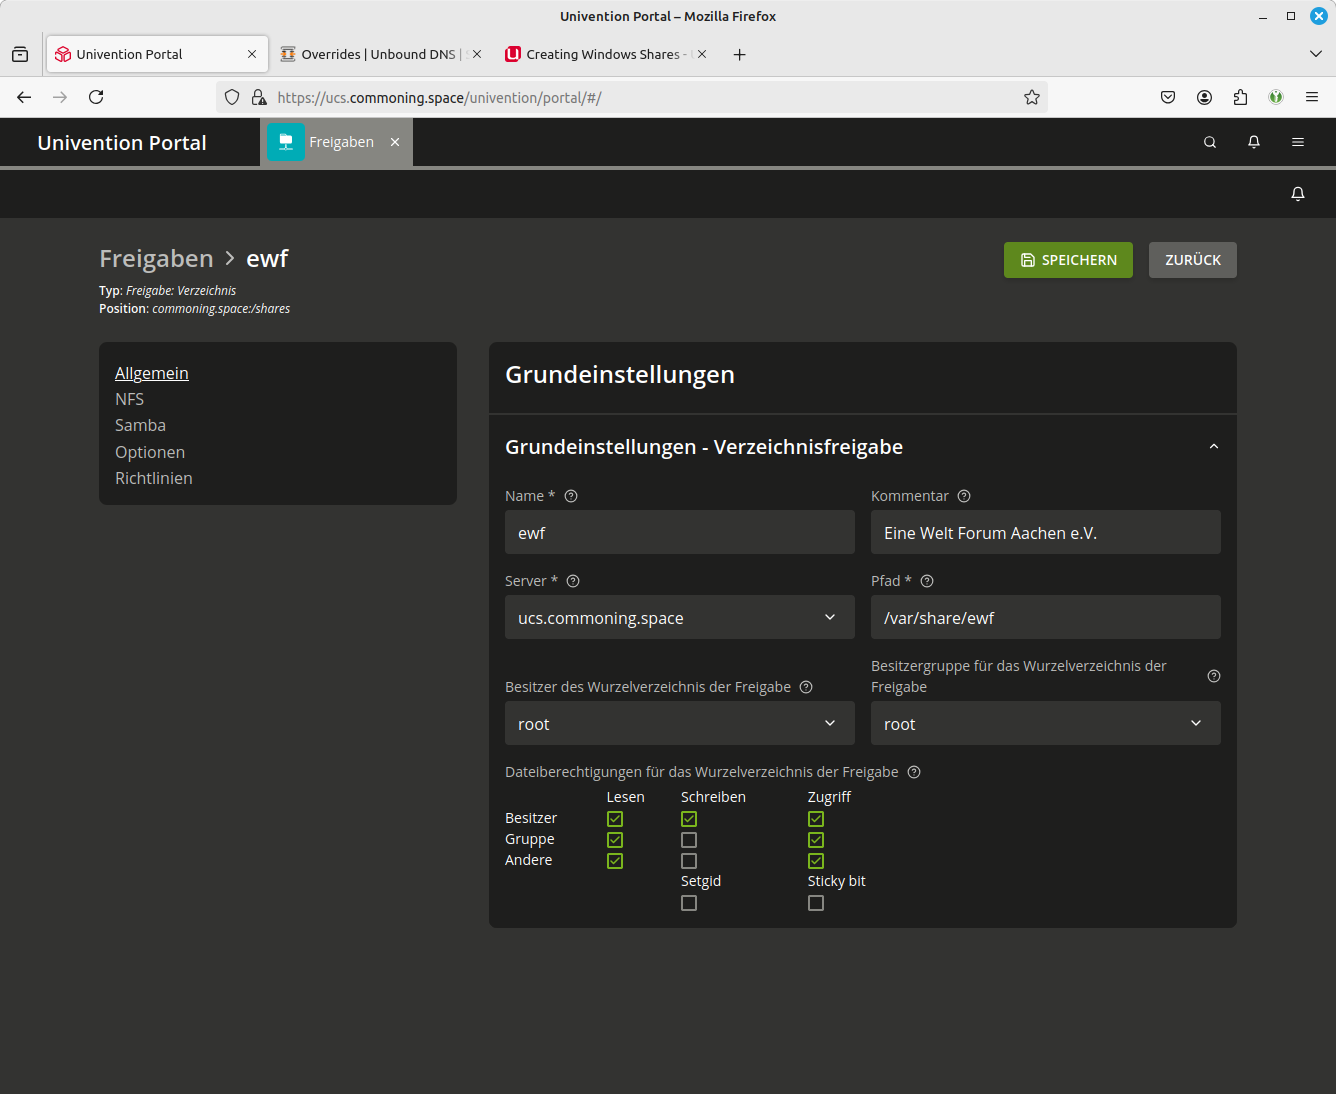Show help for the Kommentar field

[x=964, y=496]
